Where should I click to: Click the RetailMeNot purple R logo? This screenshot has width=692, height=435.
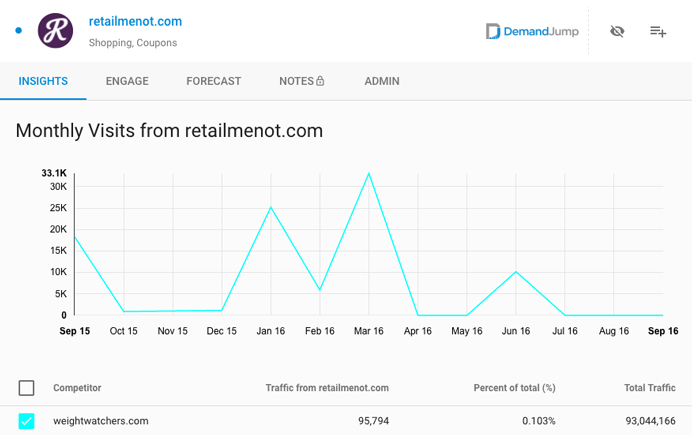coord(55,30)
